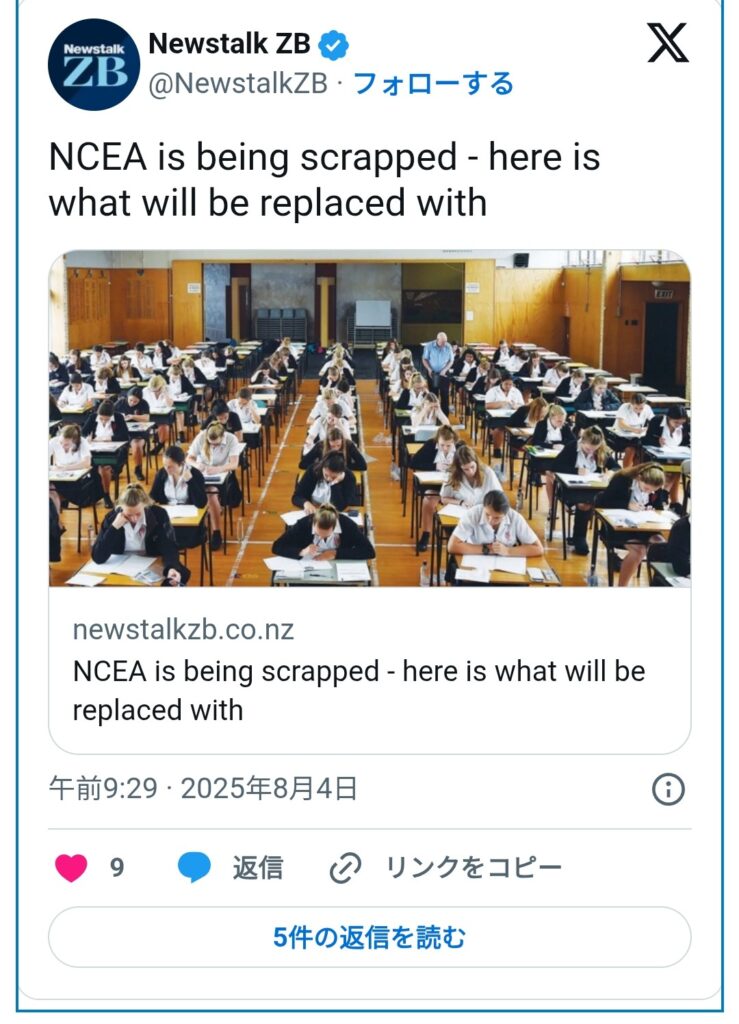Click the chain link copy icon
This screenshot has width=739, height=1024.
(x=345, y=868)
